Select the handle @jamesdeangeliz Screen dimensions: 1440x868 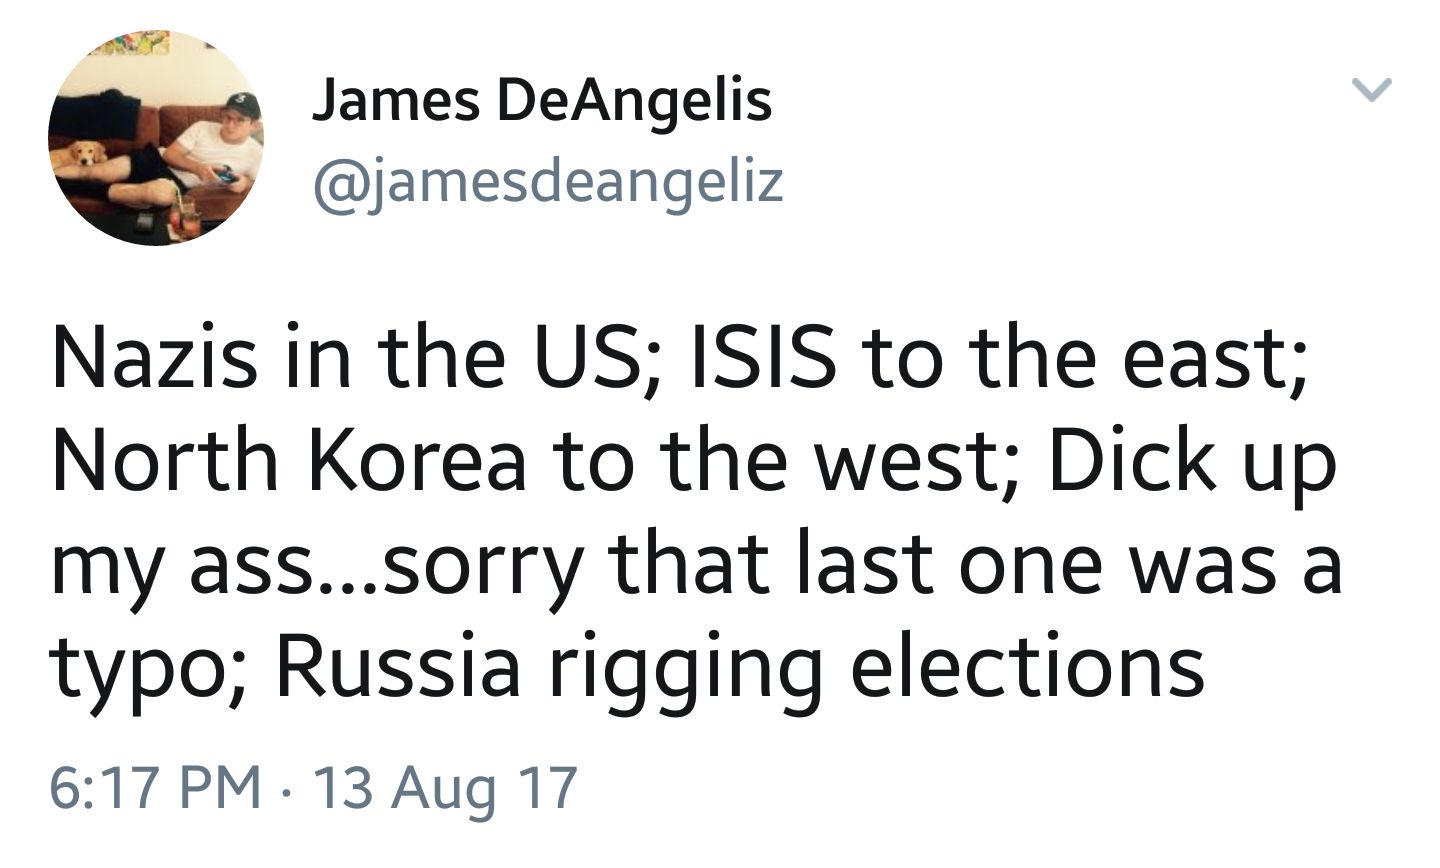(x=540, y=180)
